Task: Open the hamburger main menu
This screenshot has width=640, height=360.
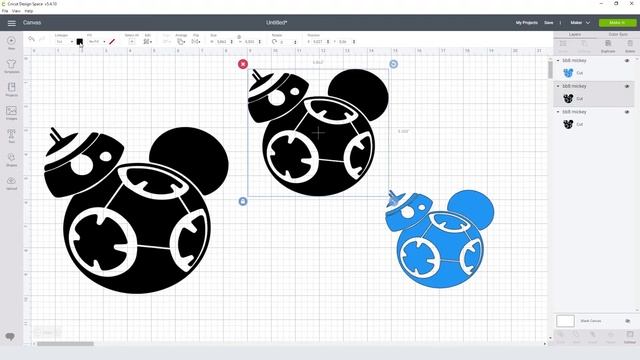Action: (x=11, y=23)
